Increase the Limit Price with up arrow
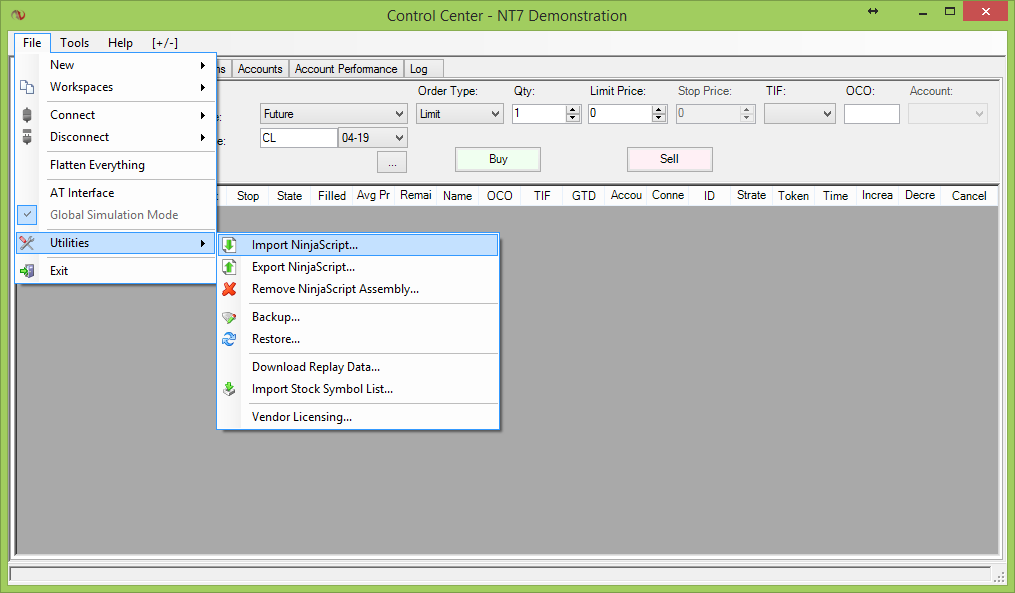The width and height of the screenshot is (1015, 593). pyautogui.click(x=659, y=109)
